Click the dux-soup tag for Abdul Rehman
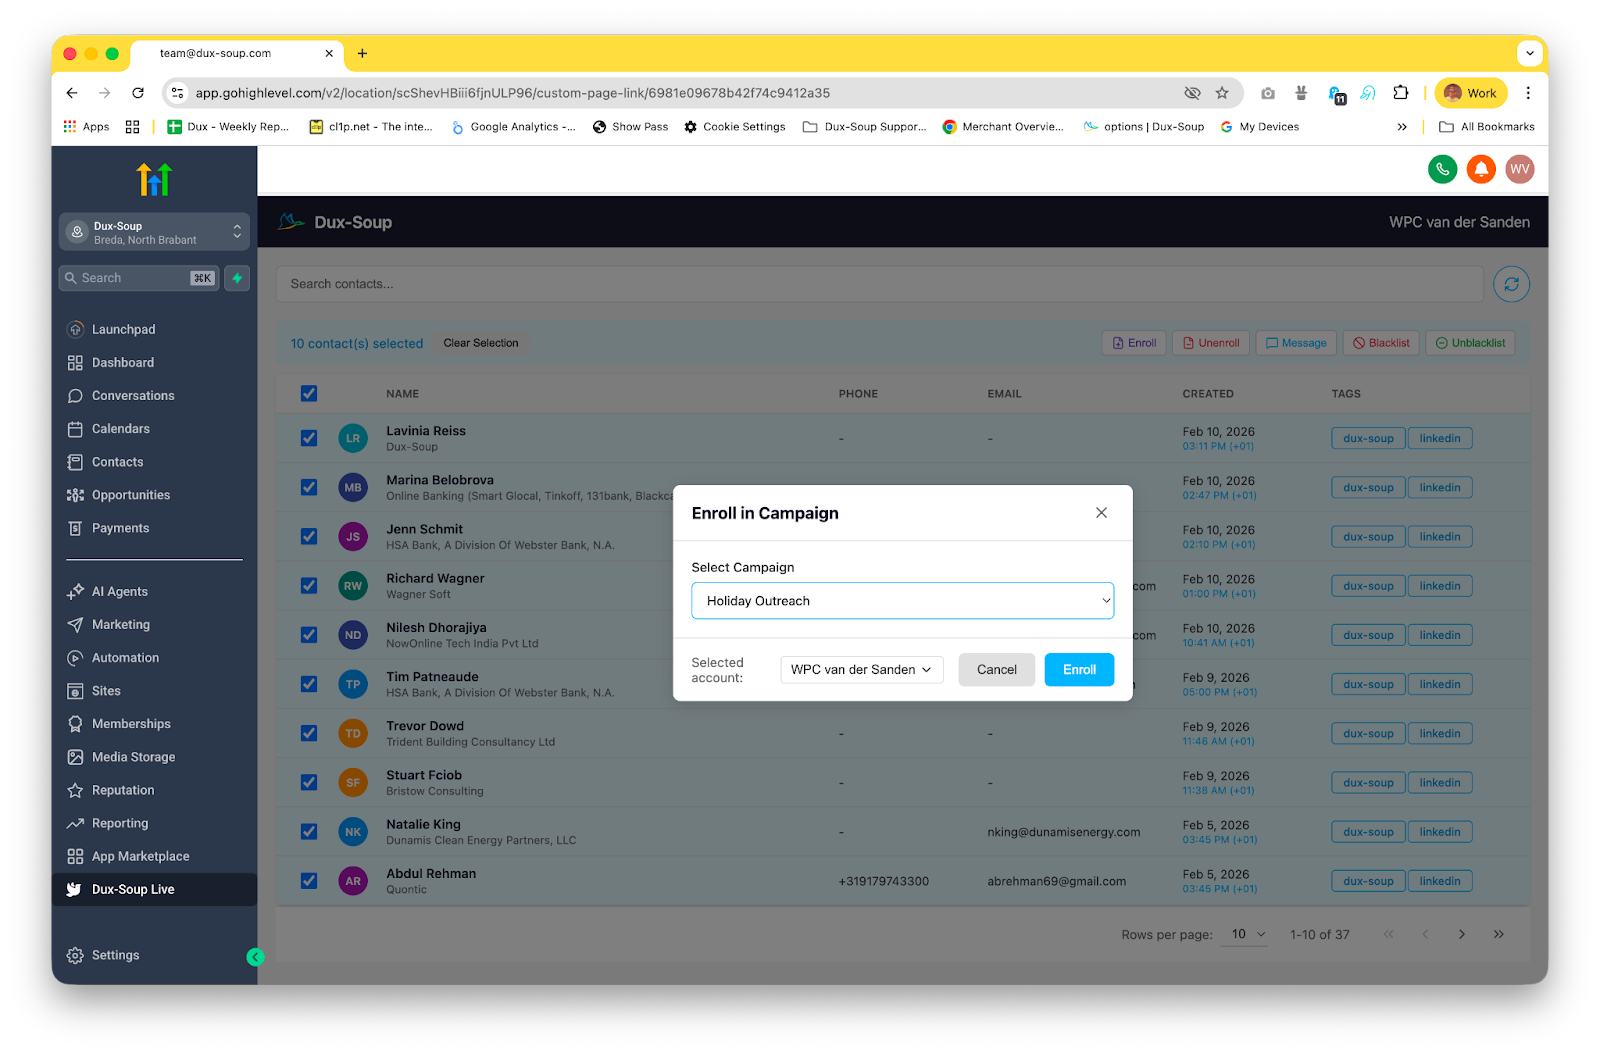Screen dimensions: 1600x1053 coord(1368,881)
